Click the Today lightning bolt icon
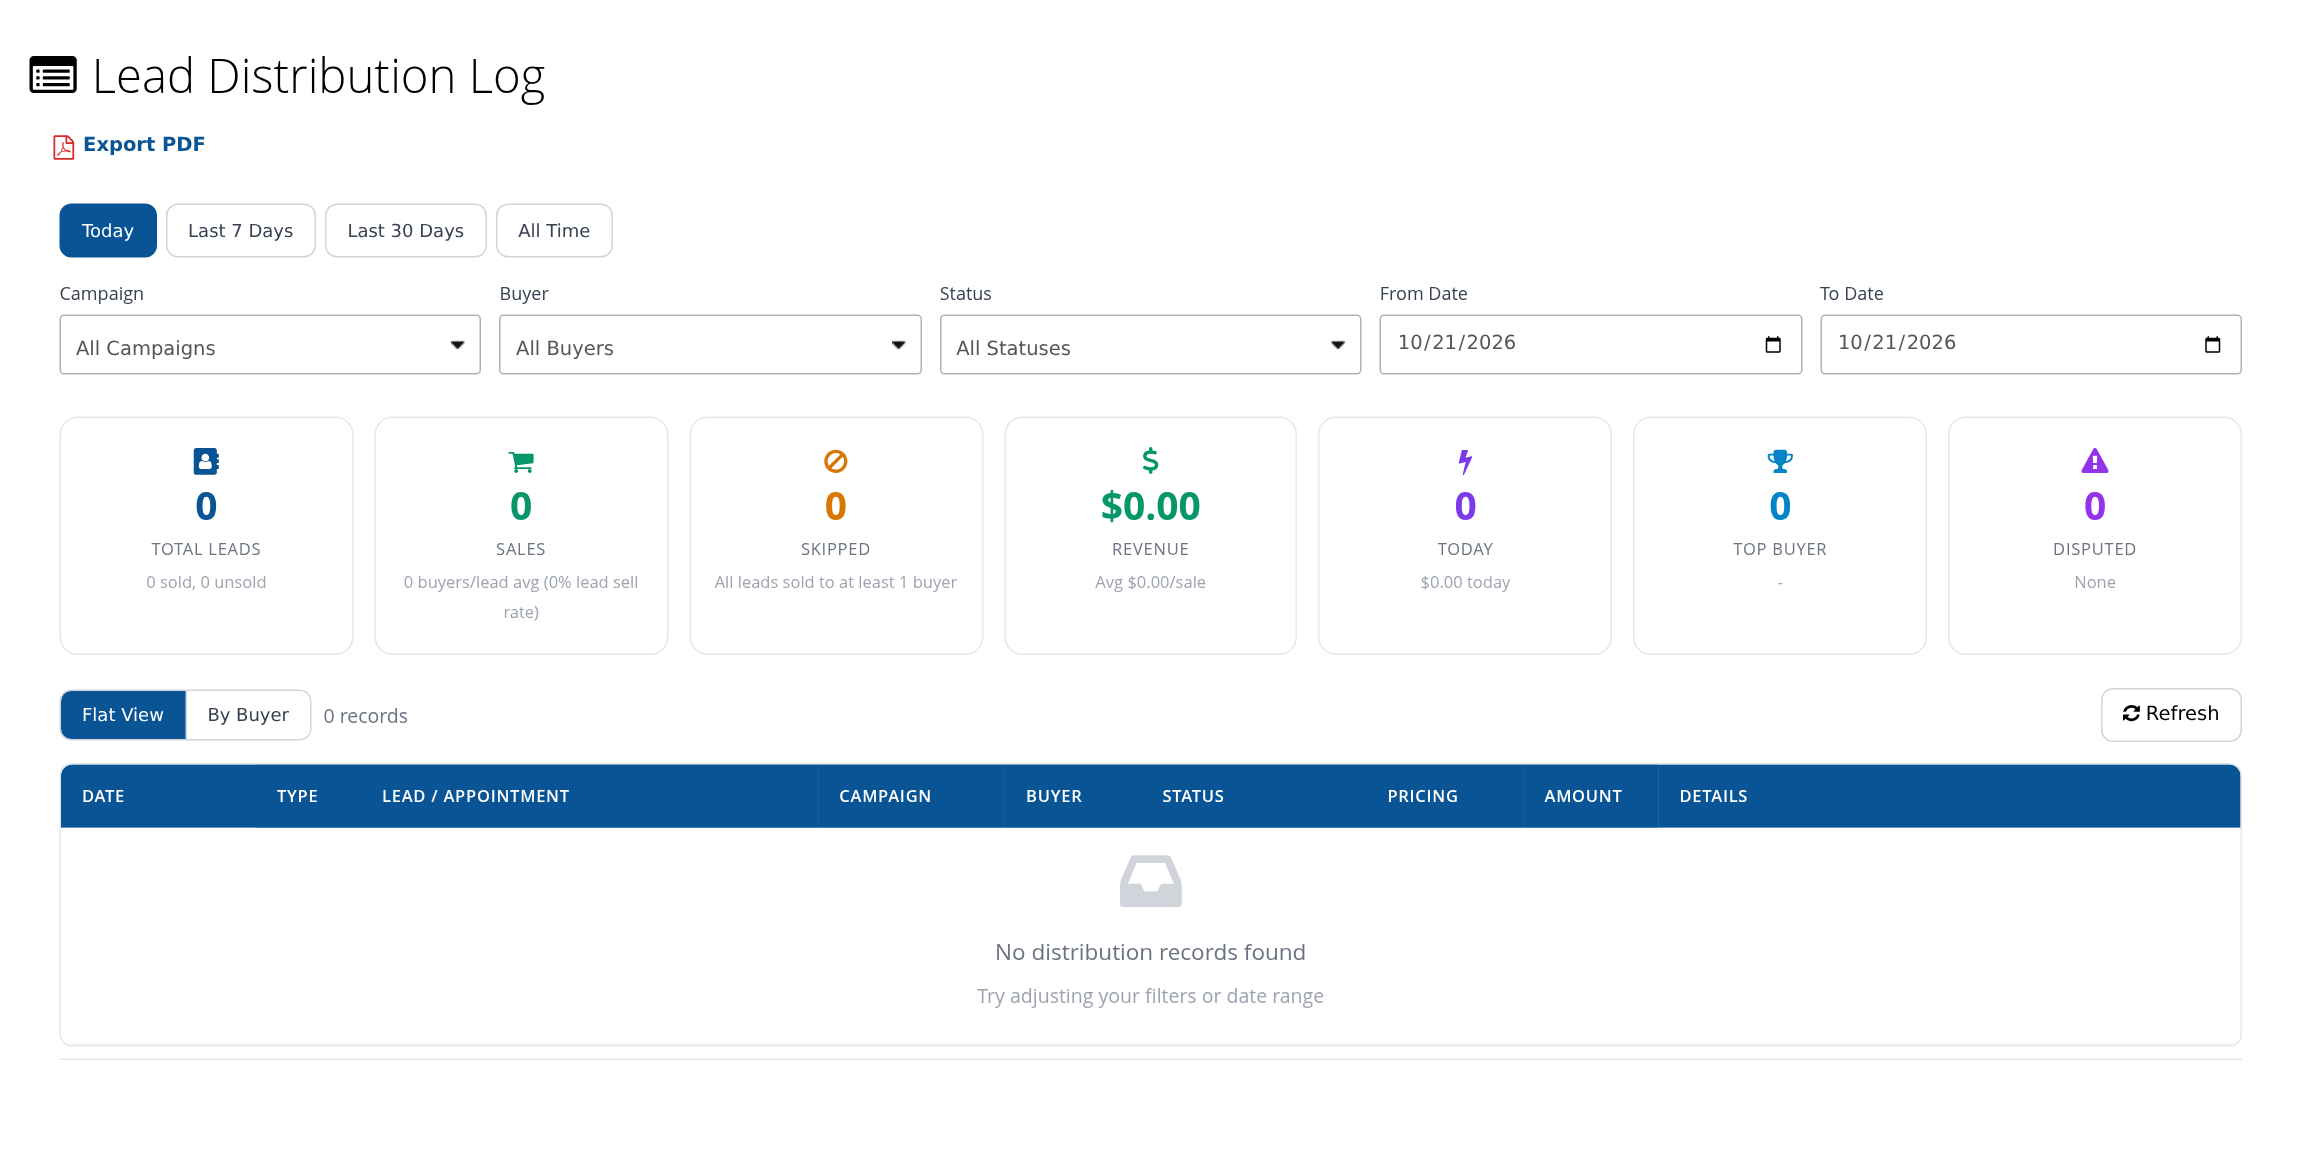 tap(1465, 461)
